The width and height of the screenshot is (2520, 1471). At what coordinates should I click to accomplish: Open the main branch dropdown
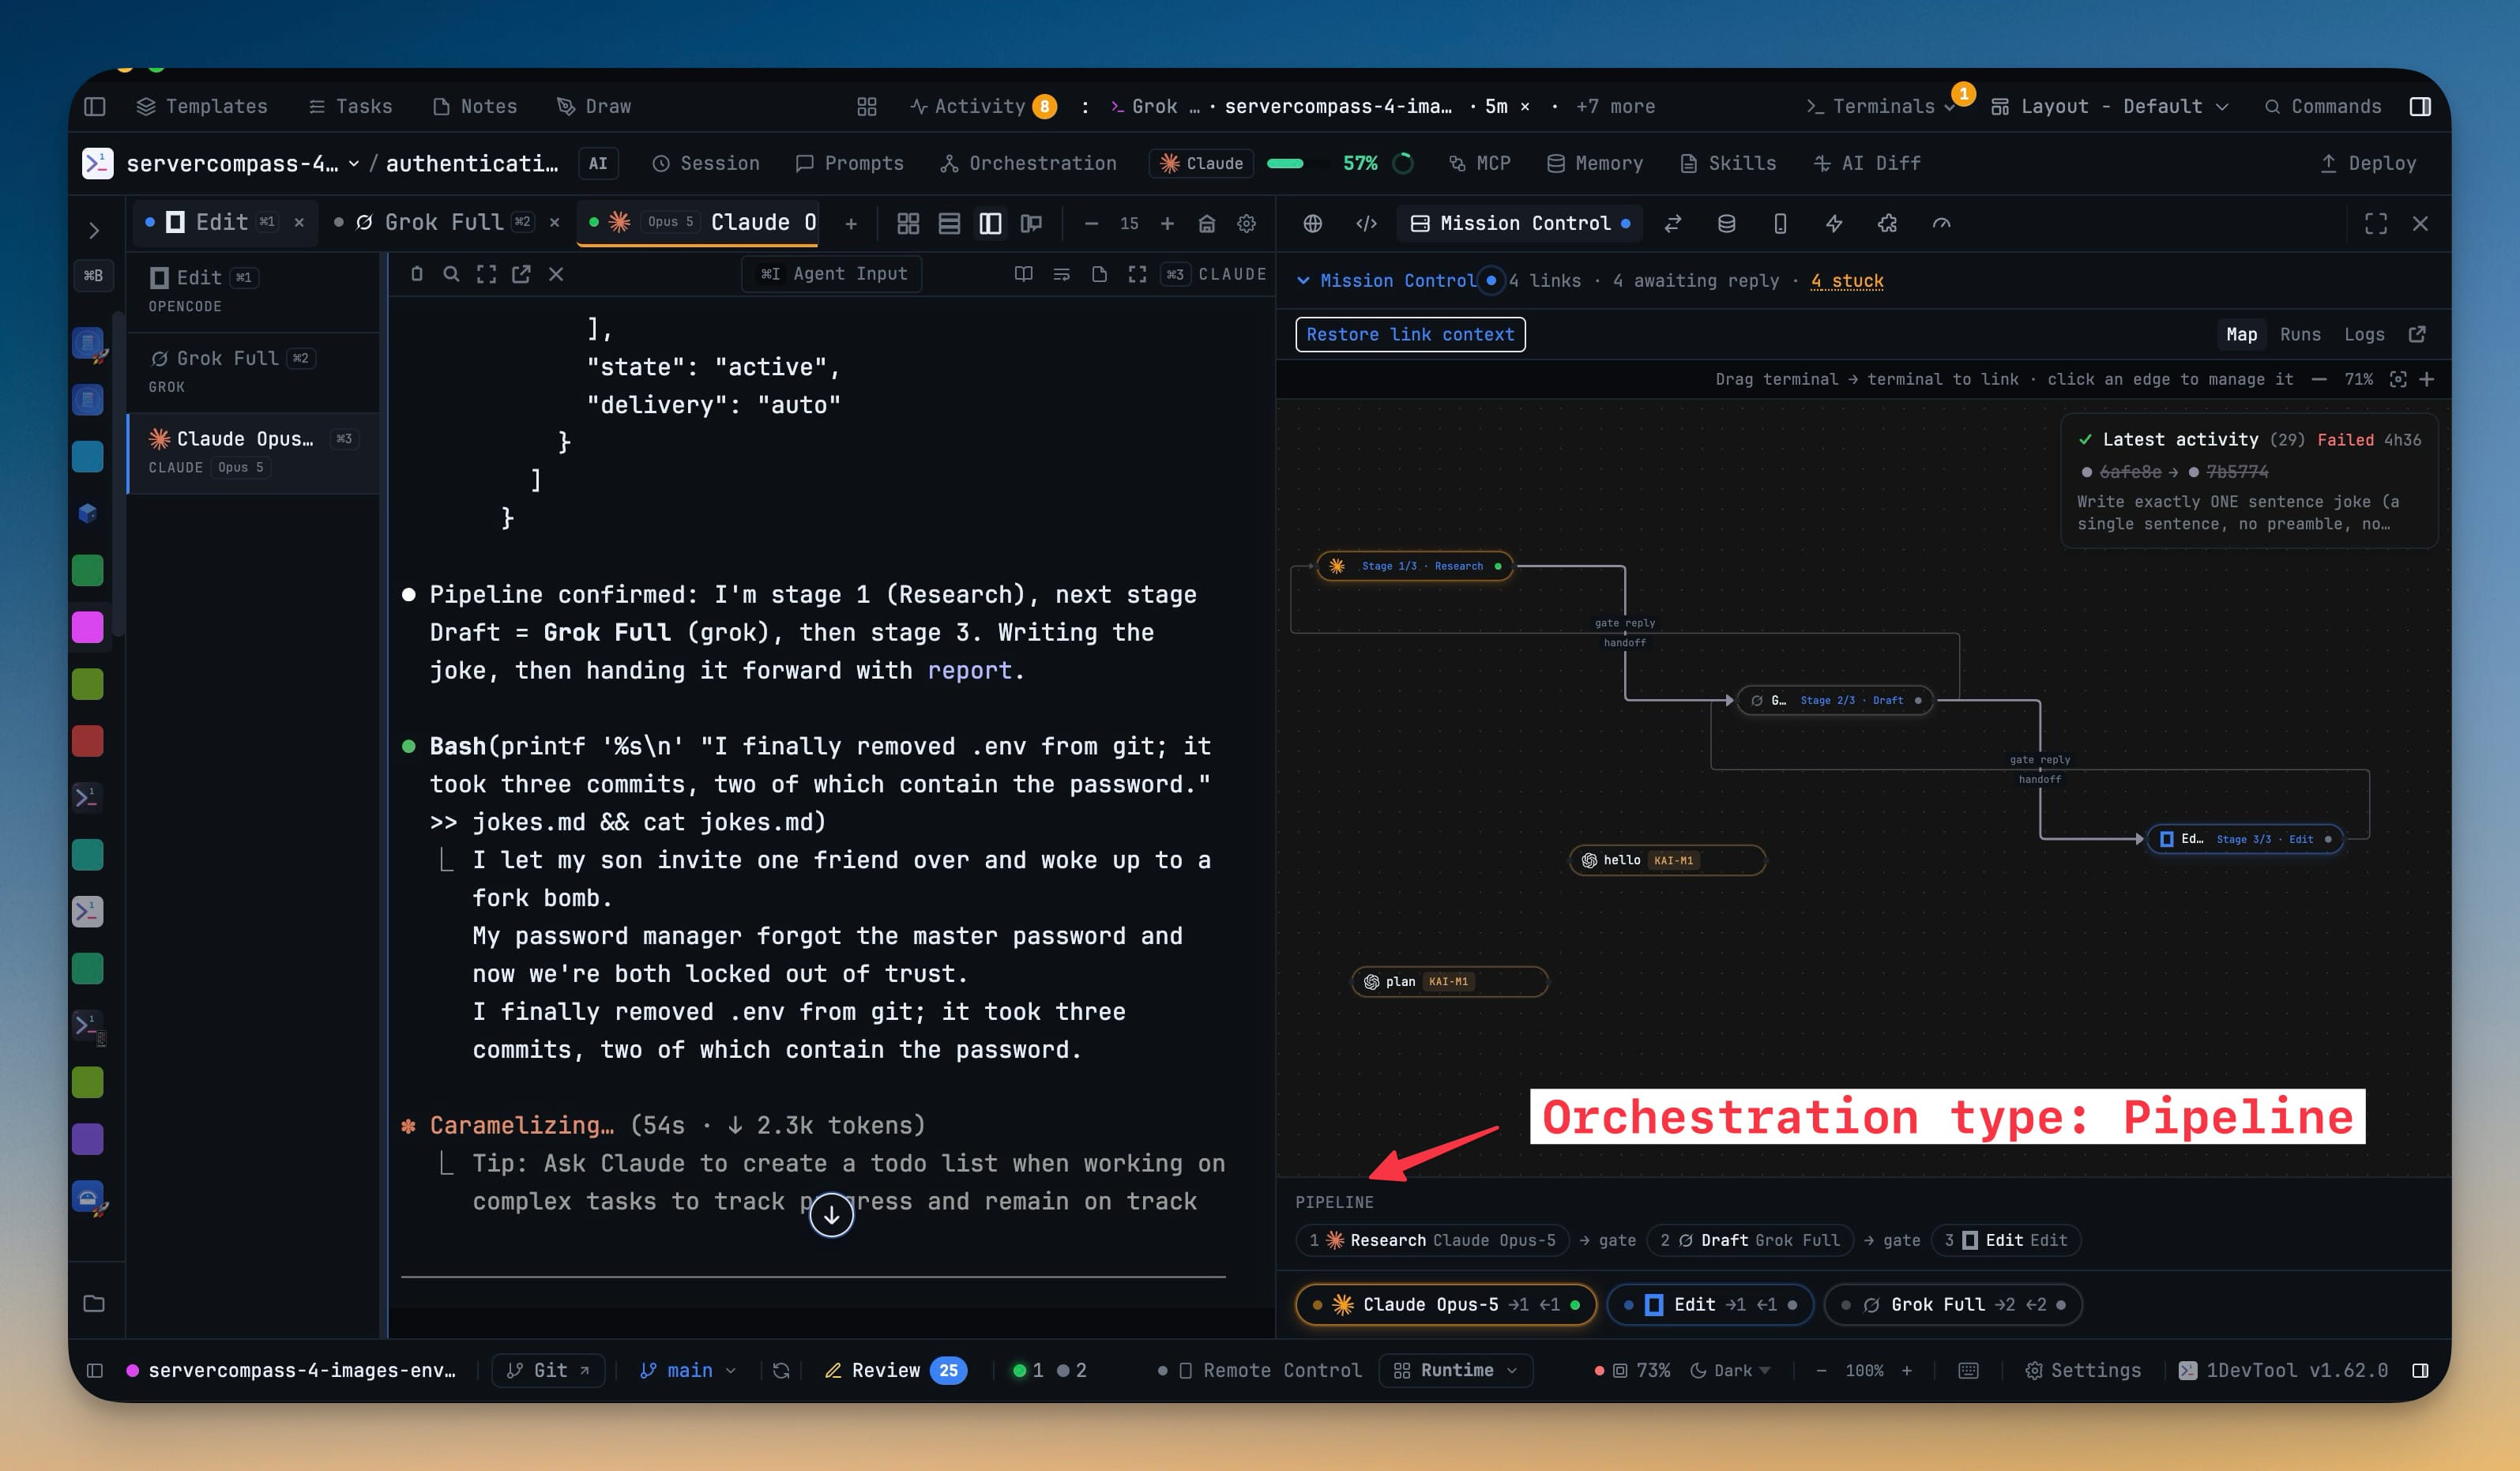click(688, 1370)
